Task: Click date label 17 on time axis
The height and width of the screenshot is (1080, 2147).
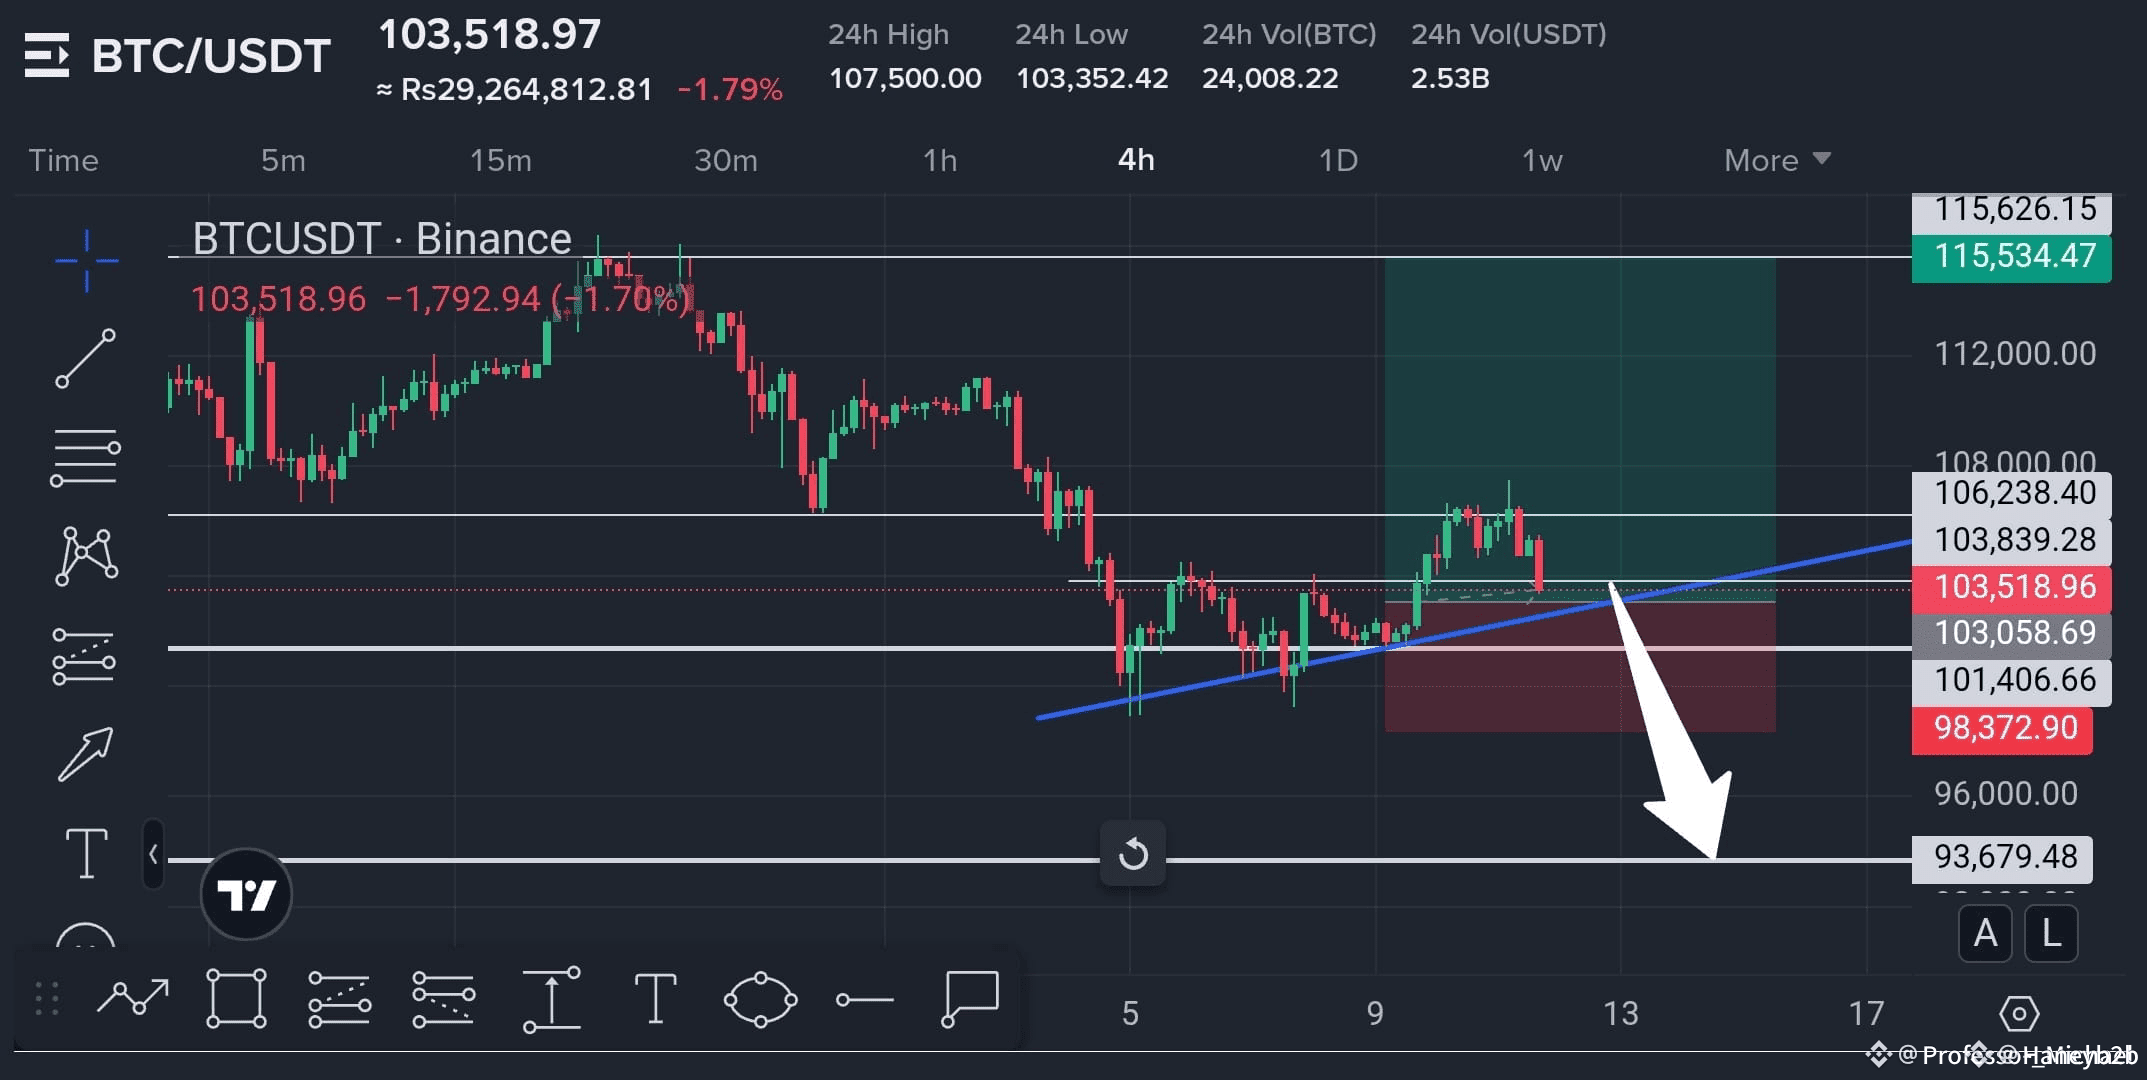Action: click(1866, 1014)
